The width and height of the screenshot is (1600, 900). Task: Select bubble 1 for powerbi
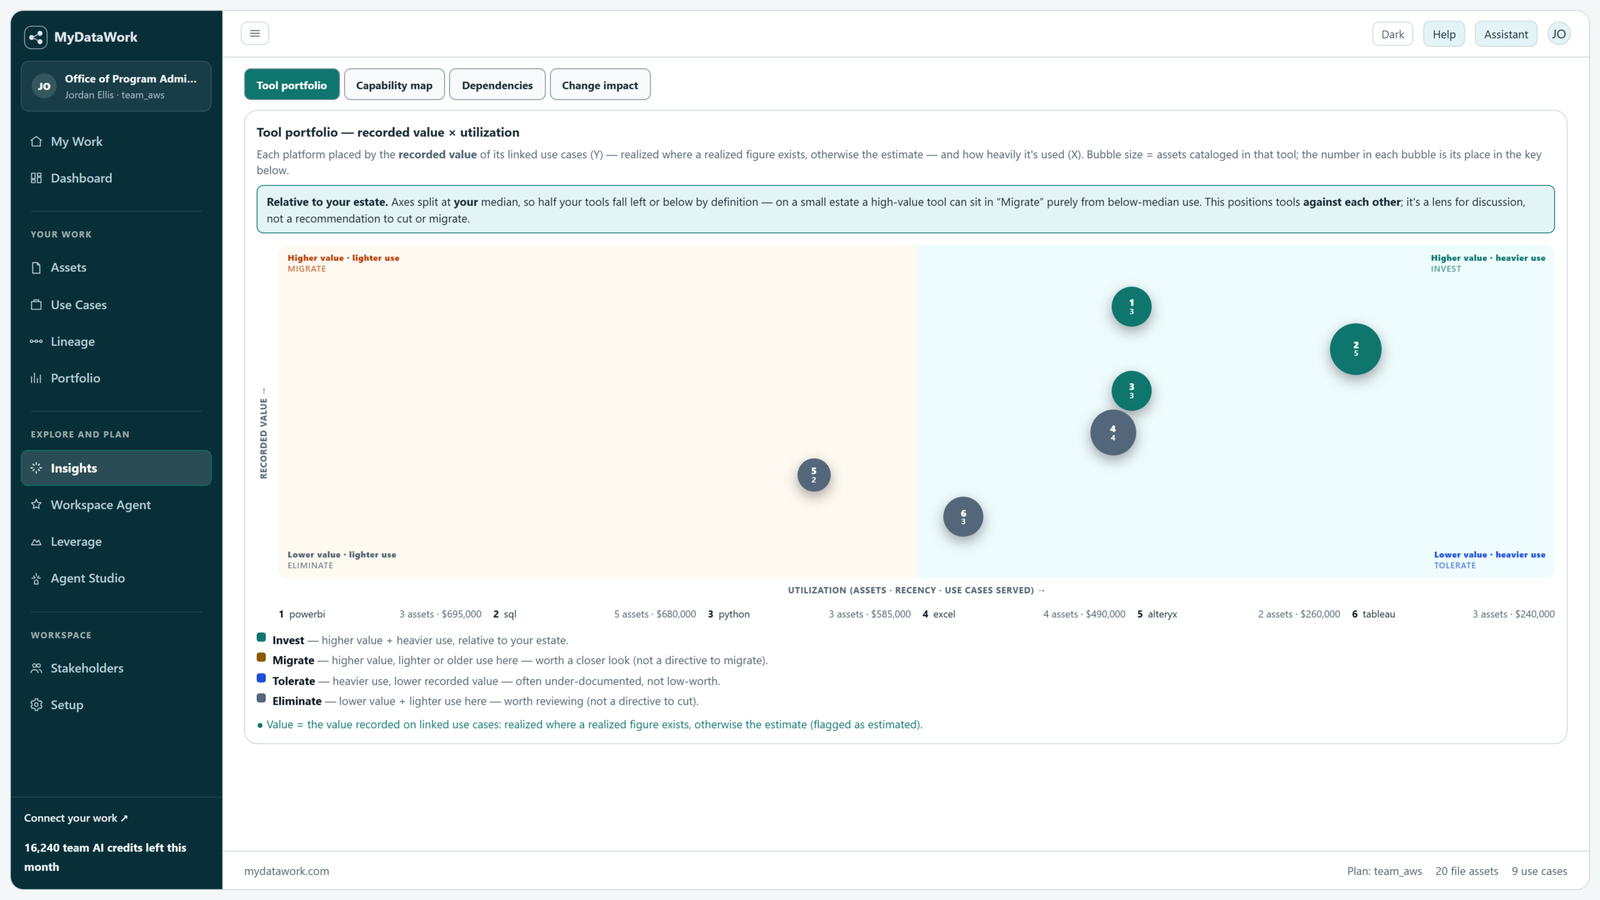1131,307
